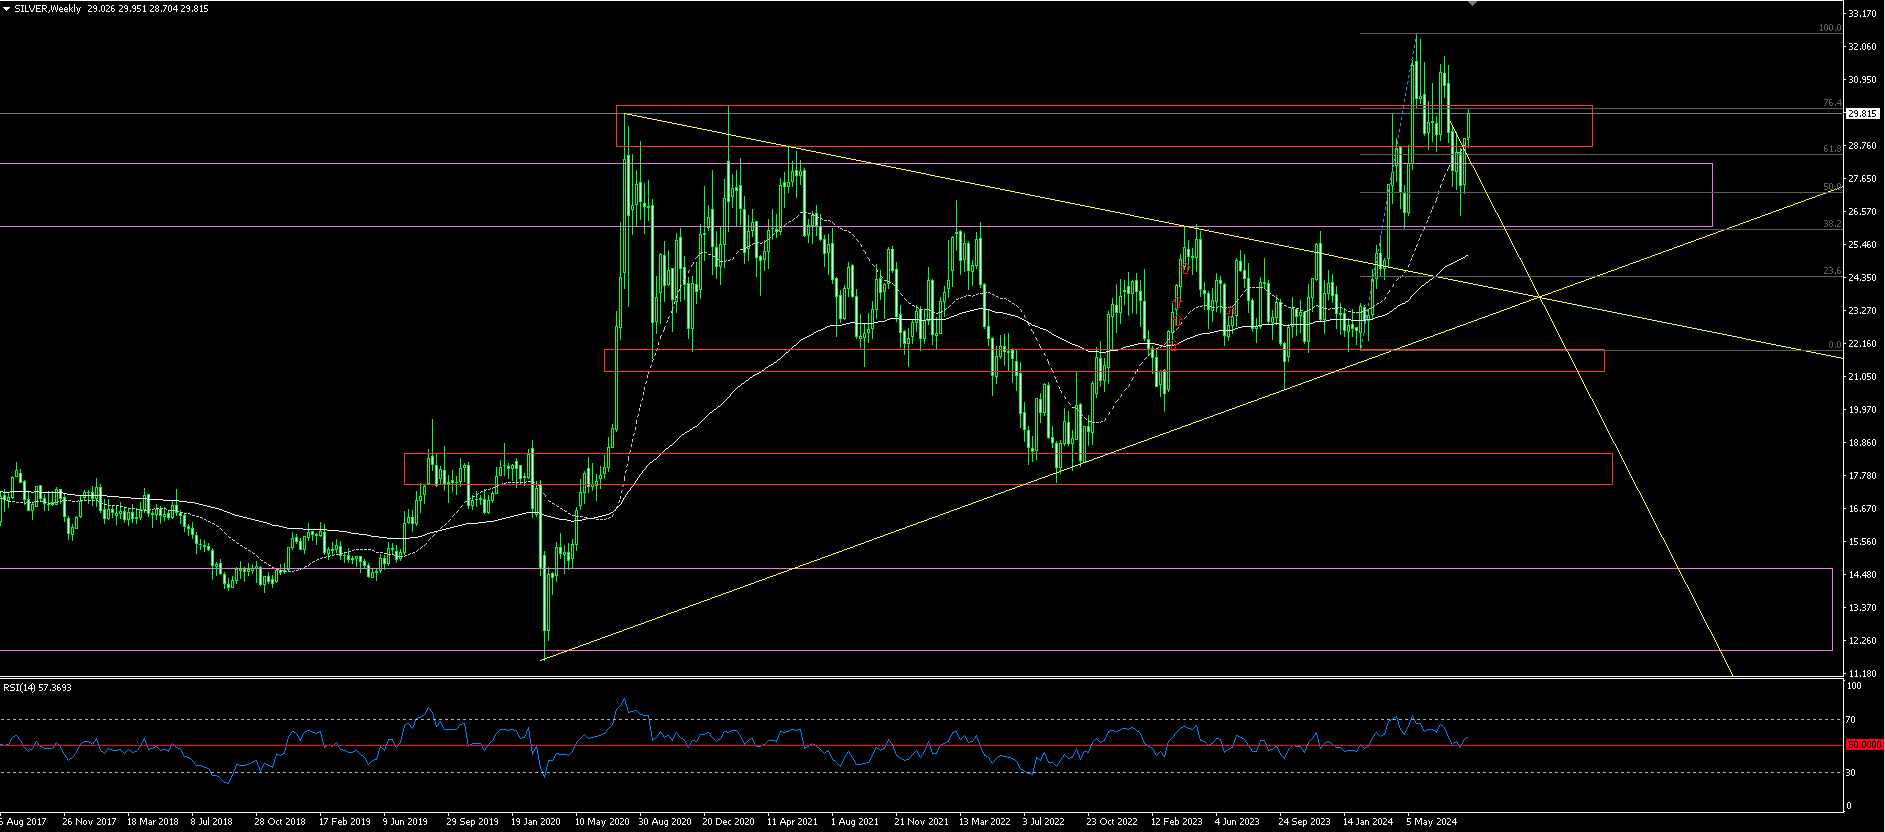Click the 24.350 price axis label

pyautogui.click(x=1862, y=278)
